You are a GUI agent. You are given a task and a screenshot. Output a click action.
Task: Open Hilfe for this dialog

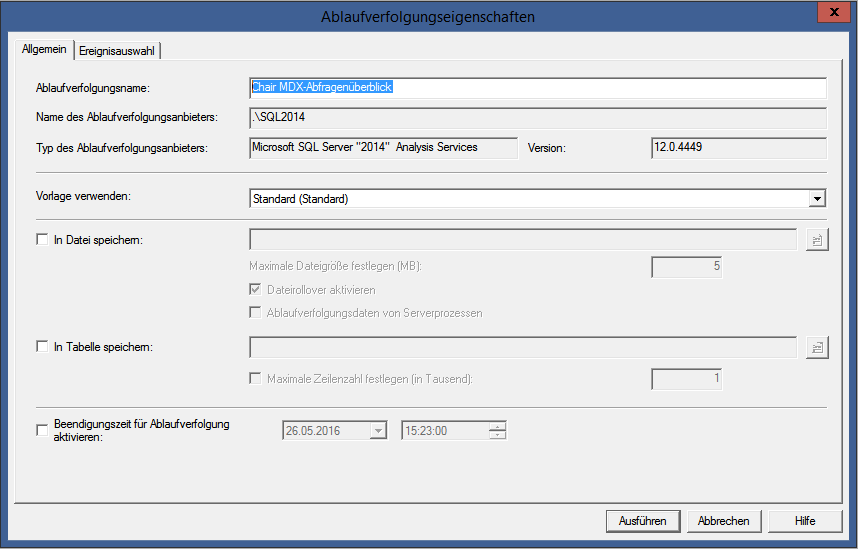pos(805,521)
